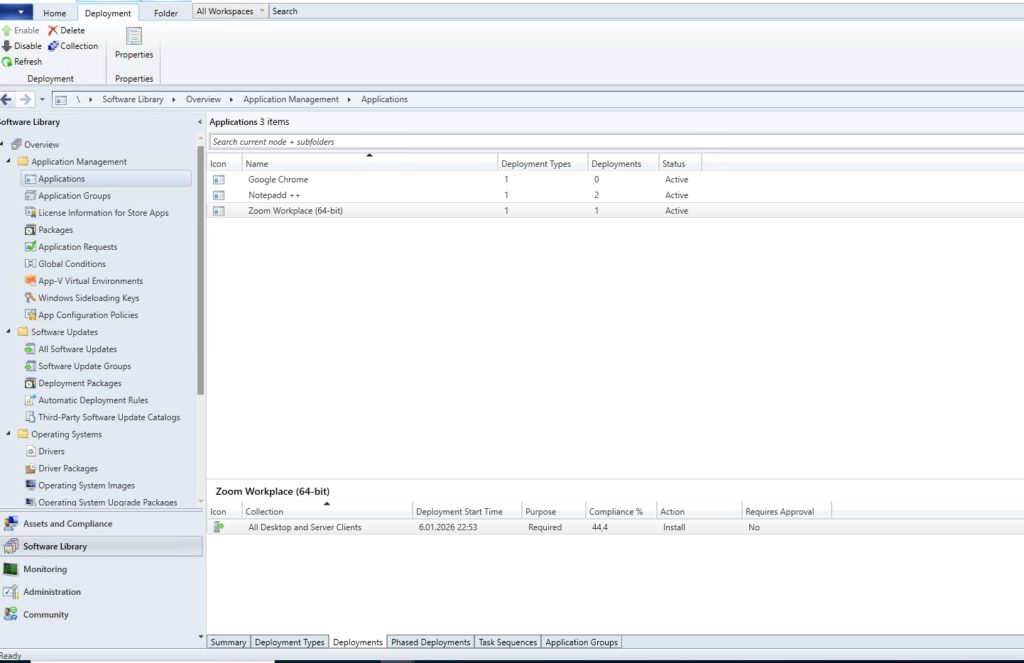Collapse the Operating Systems tree node
This screenshot has height=663, width=1024.
pyautogui.click(x=8, y=434)
